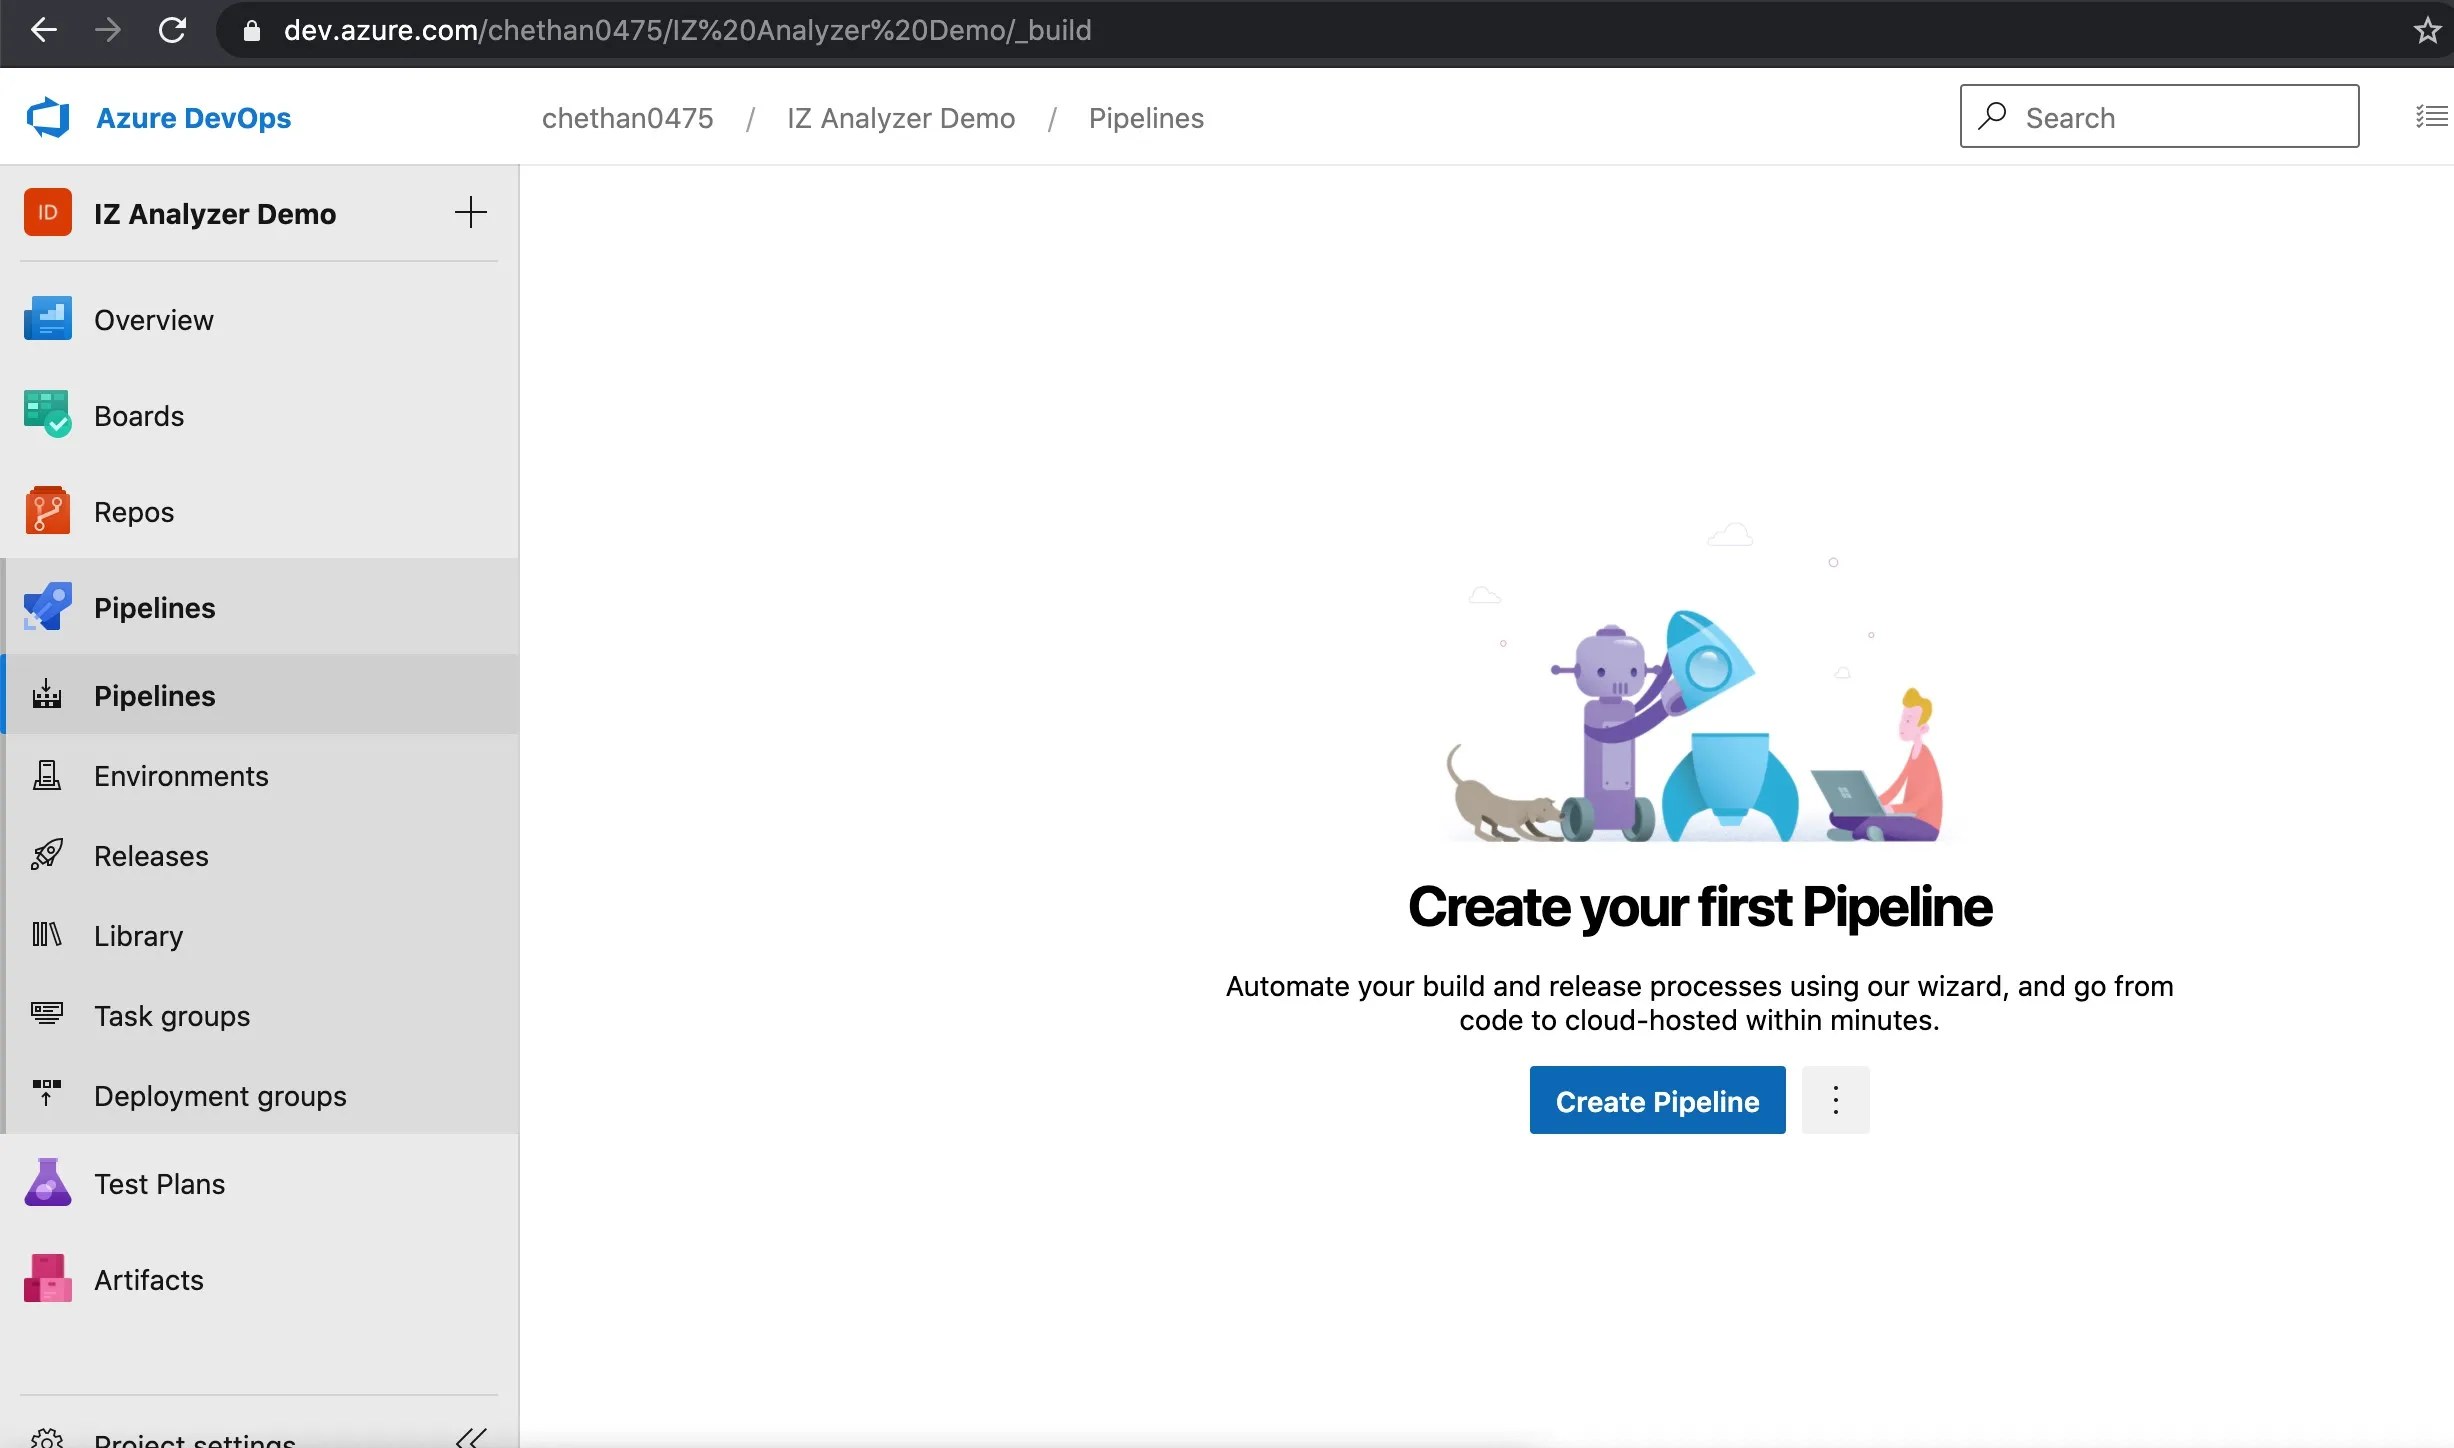The width and height of the screenshot is (2454, 1448).
Task: Collapse the Pipelines sidebar section
Action: [155, 608]
